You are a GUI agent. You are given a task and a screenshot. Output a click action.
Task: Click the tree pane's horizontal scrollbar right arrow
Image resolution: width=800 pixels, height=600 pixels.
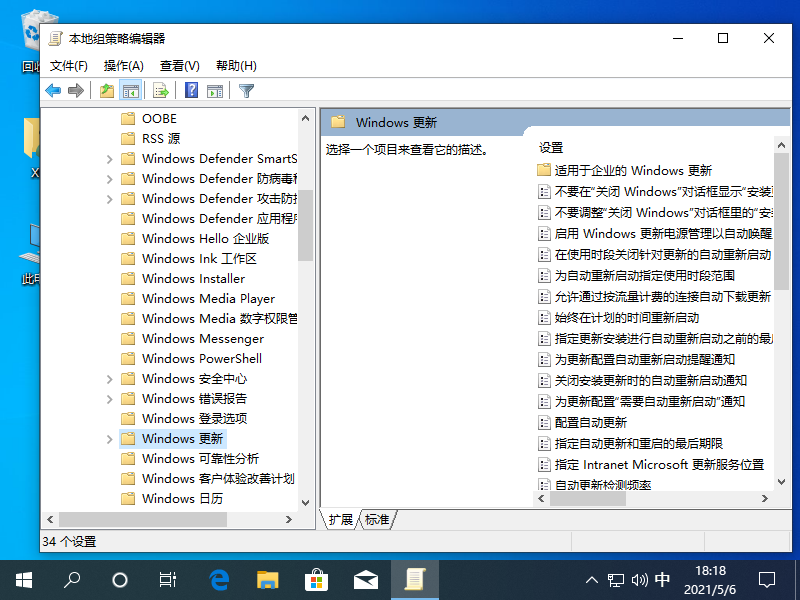point(290,519)
